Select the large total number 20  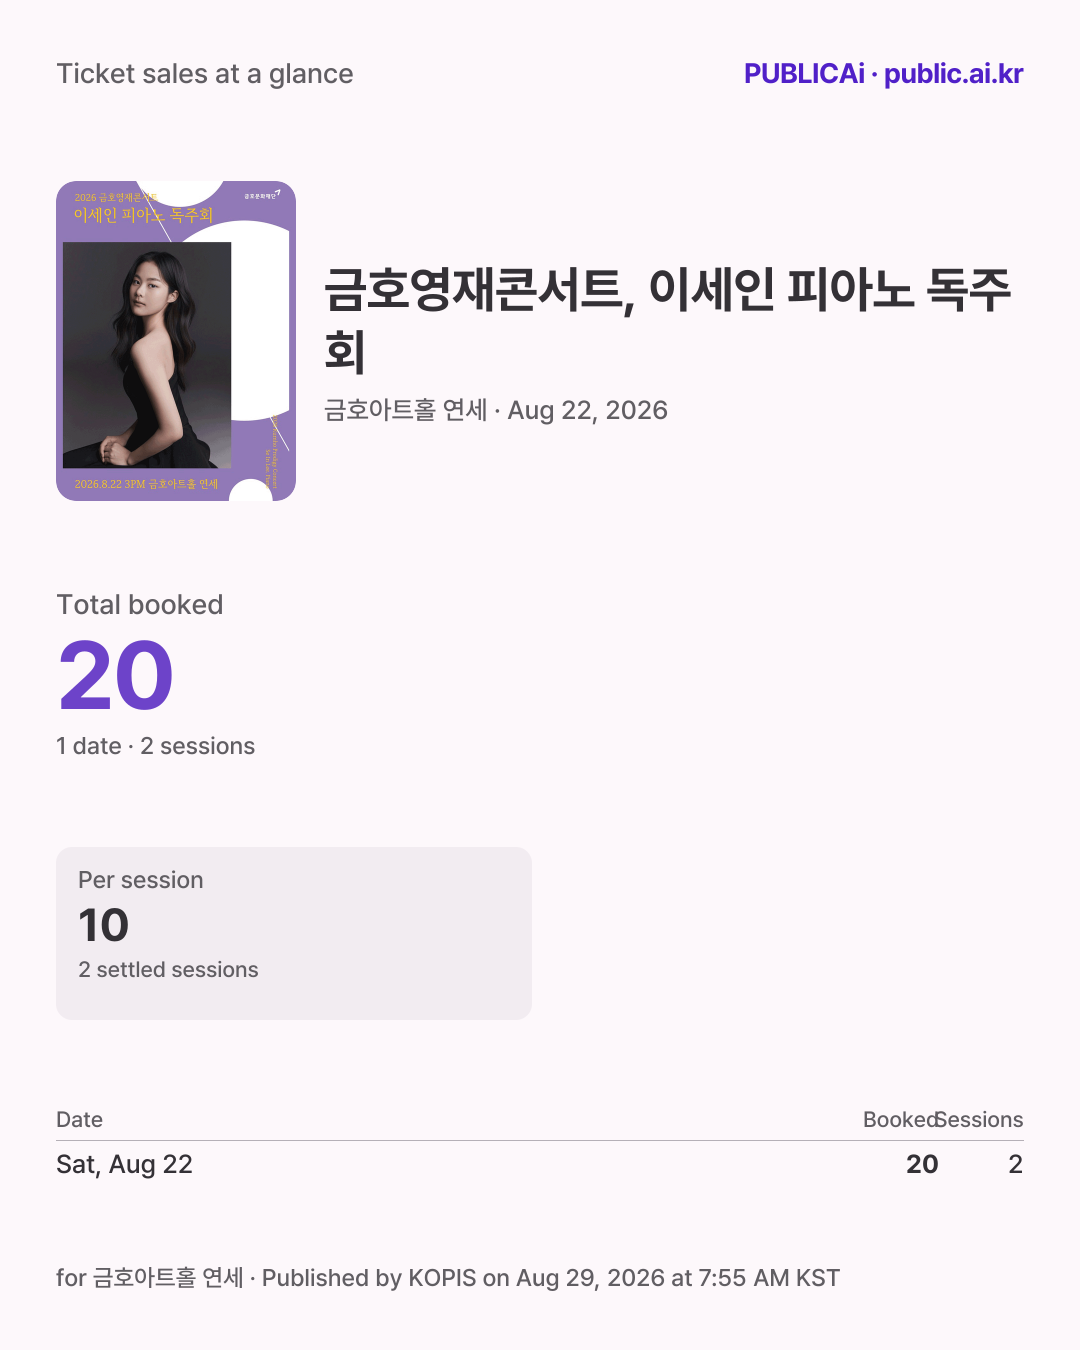click(116, 677)
